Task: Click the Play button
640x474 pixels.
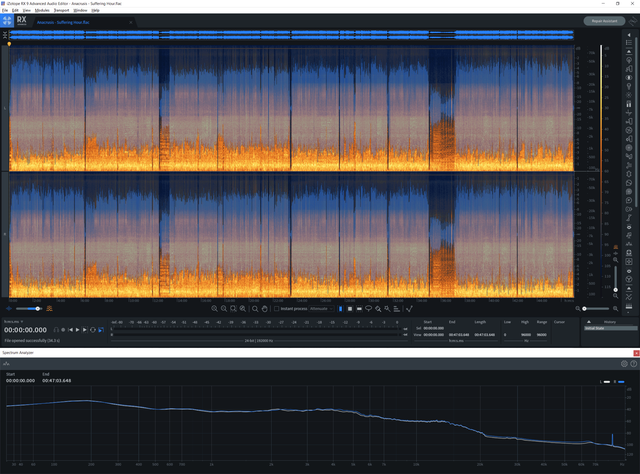Action: [x=78, y=330]
